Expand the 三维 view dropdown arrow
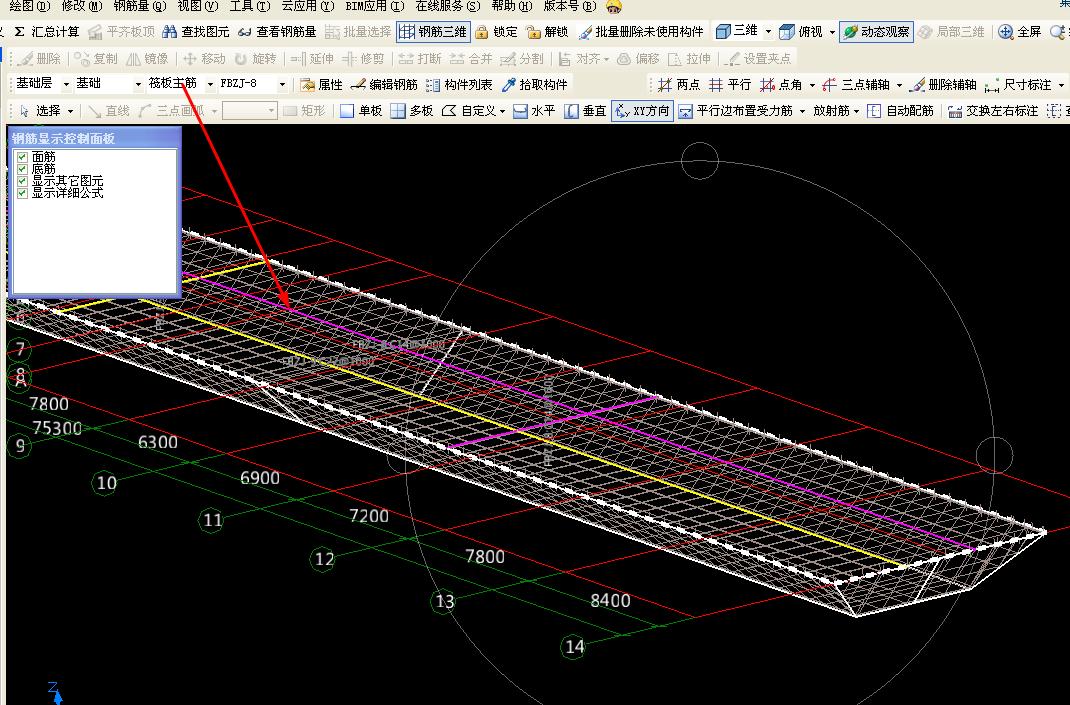This screenshot has height=705, width=1070. point(768,31)
